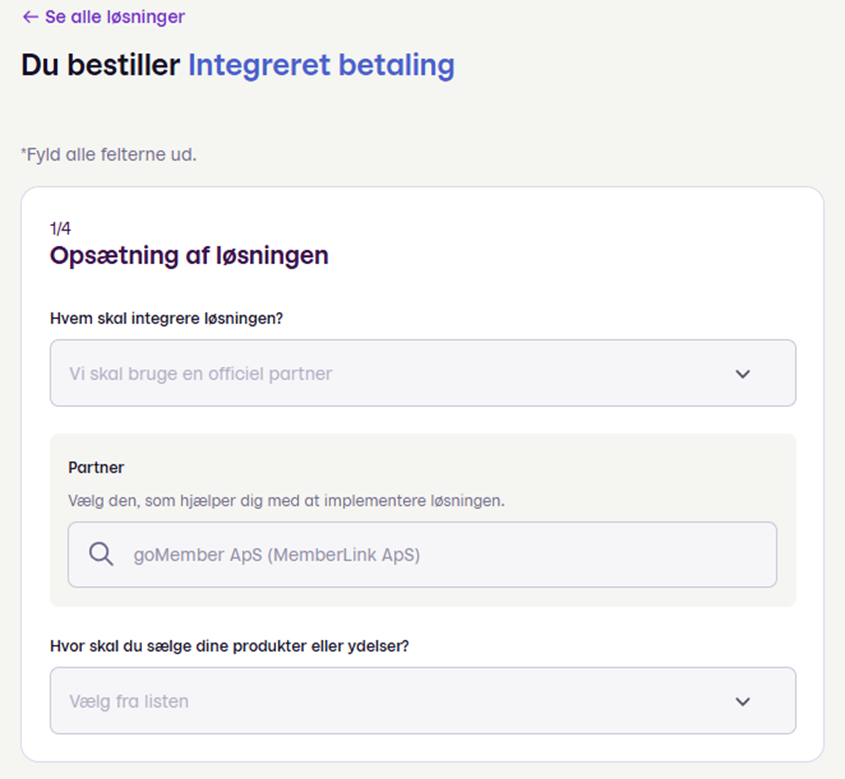Click '(MemberLink ApS)' text in partner field

point(344,554)
